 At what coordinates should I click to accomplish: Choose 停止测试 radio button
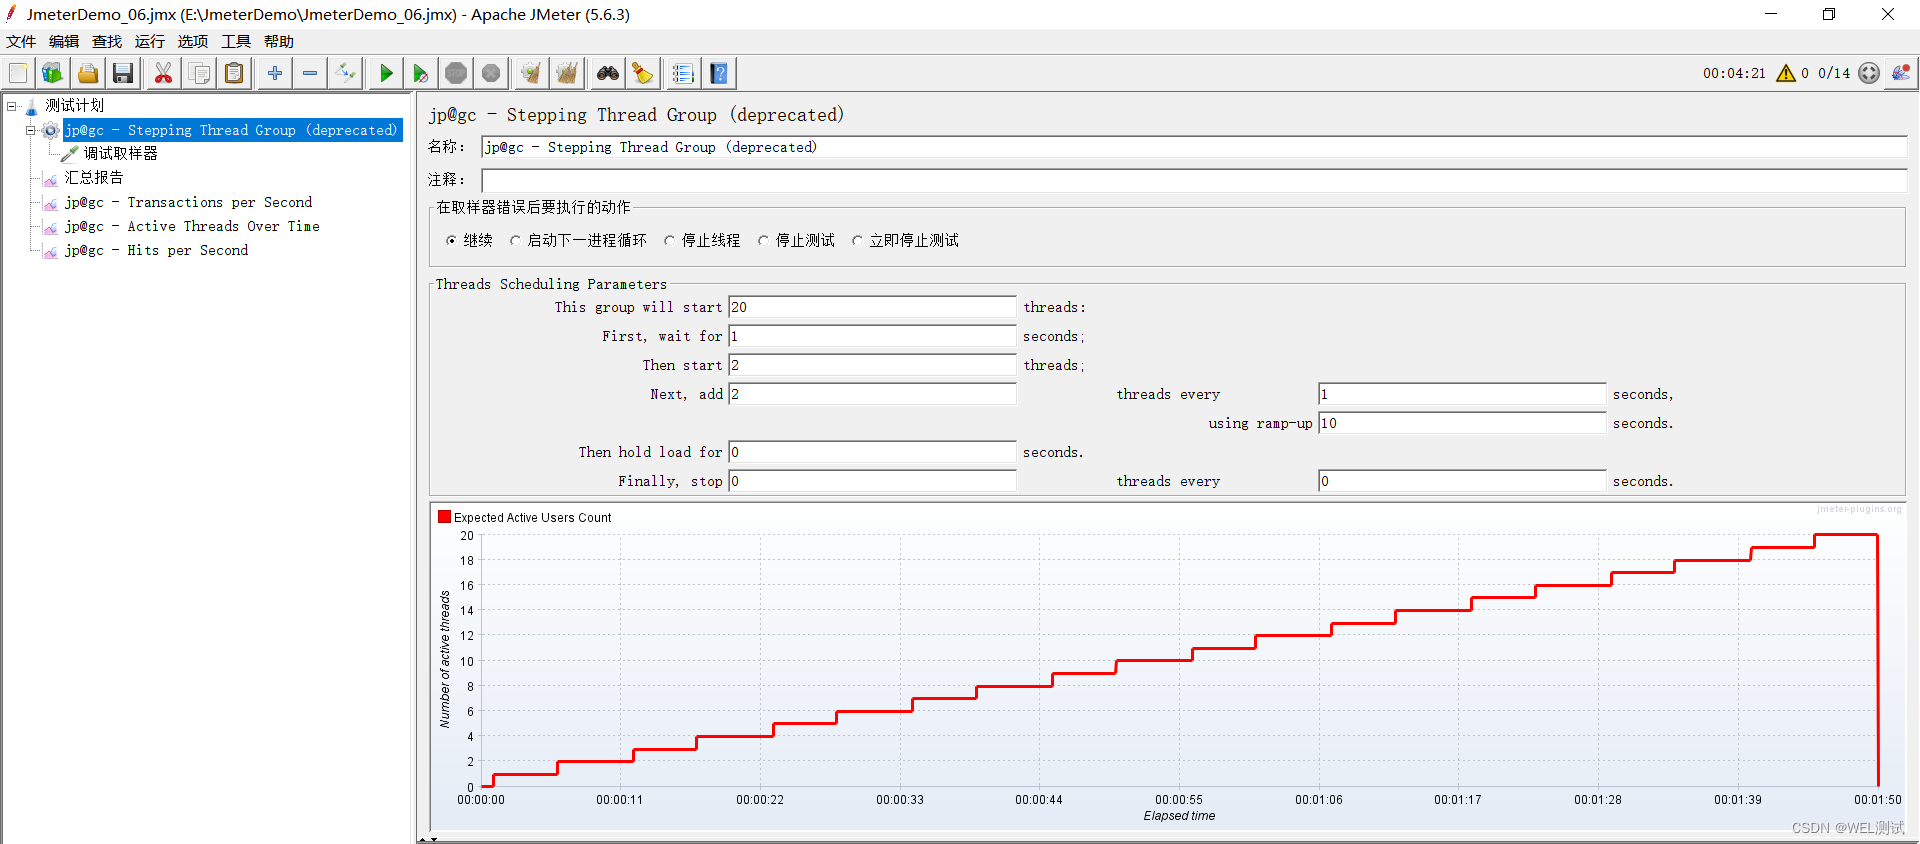pos(763,241)
